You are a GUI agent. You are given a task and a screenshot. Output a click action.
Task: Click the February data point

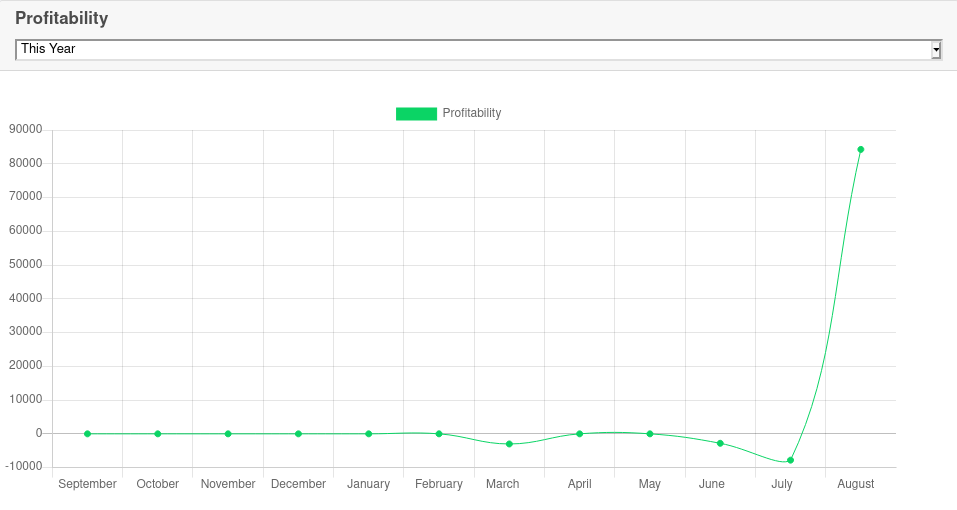[x=439, y=434]
